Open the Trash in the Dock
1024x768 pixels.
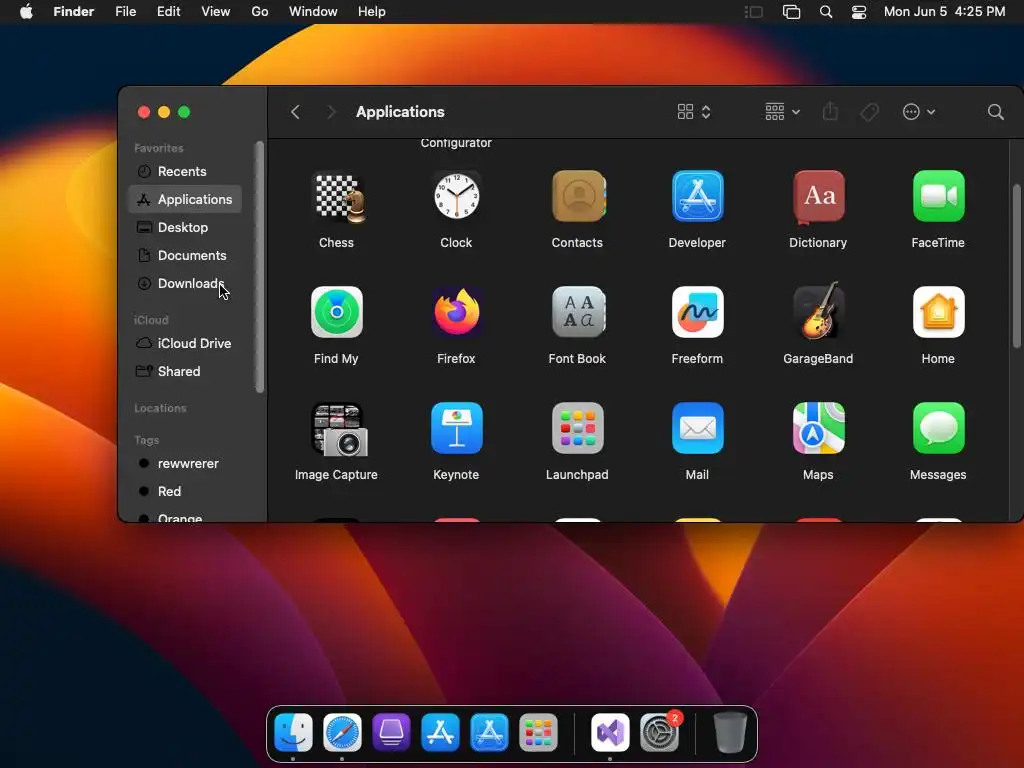(729, 732)
